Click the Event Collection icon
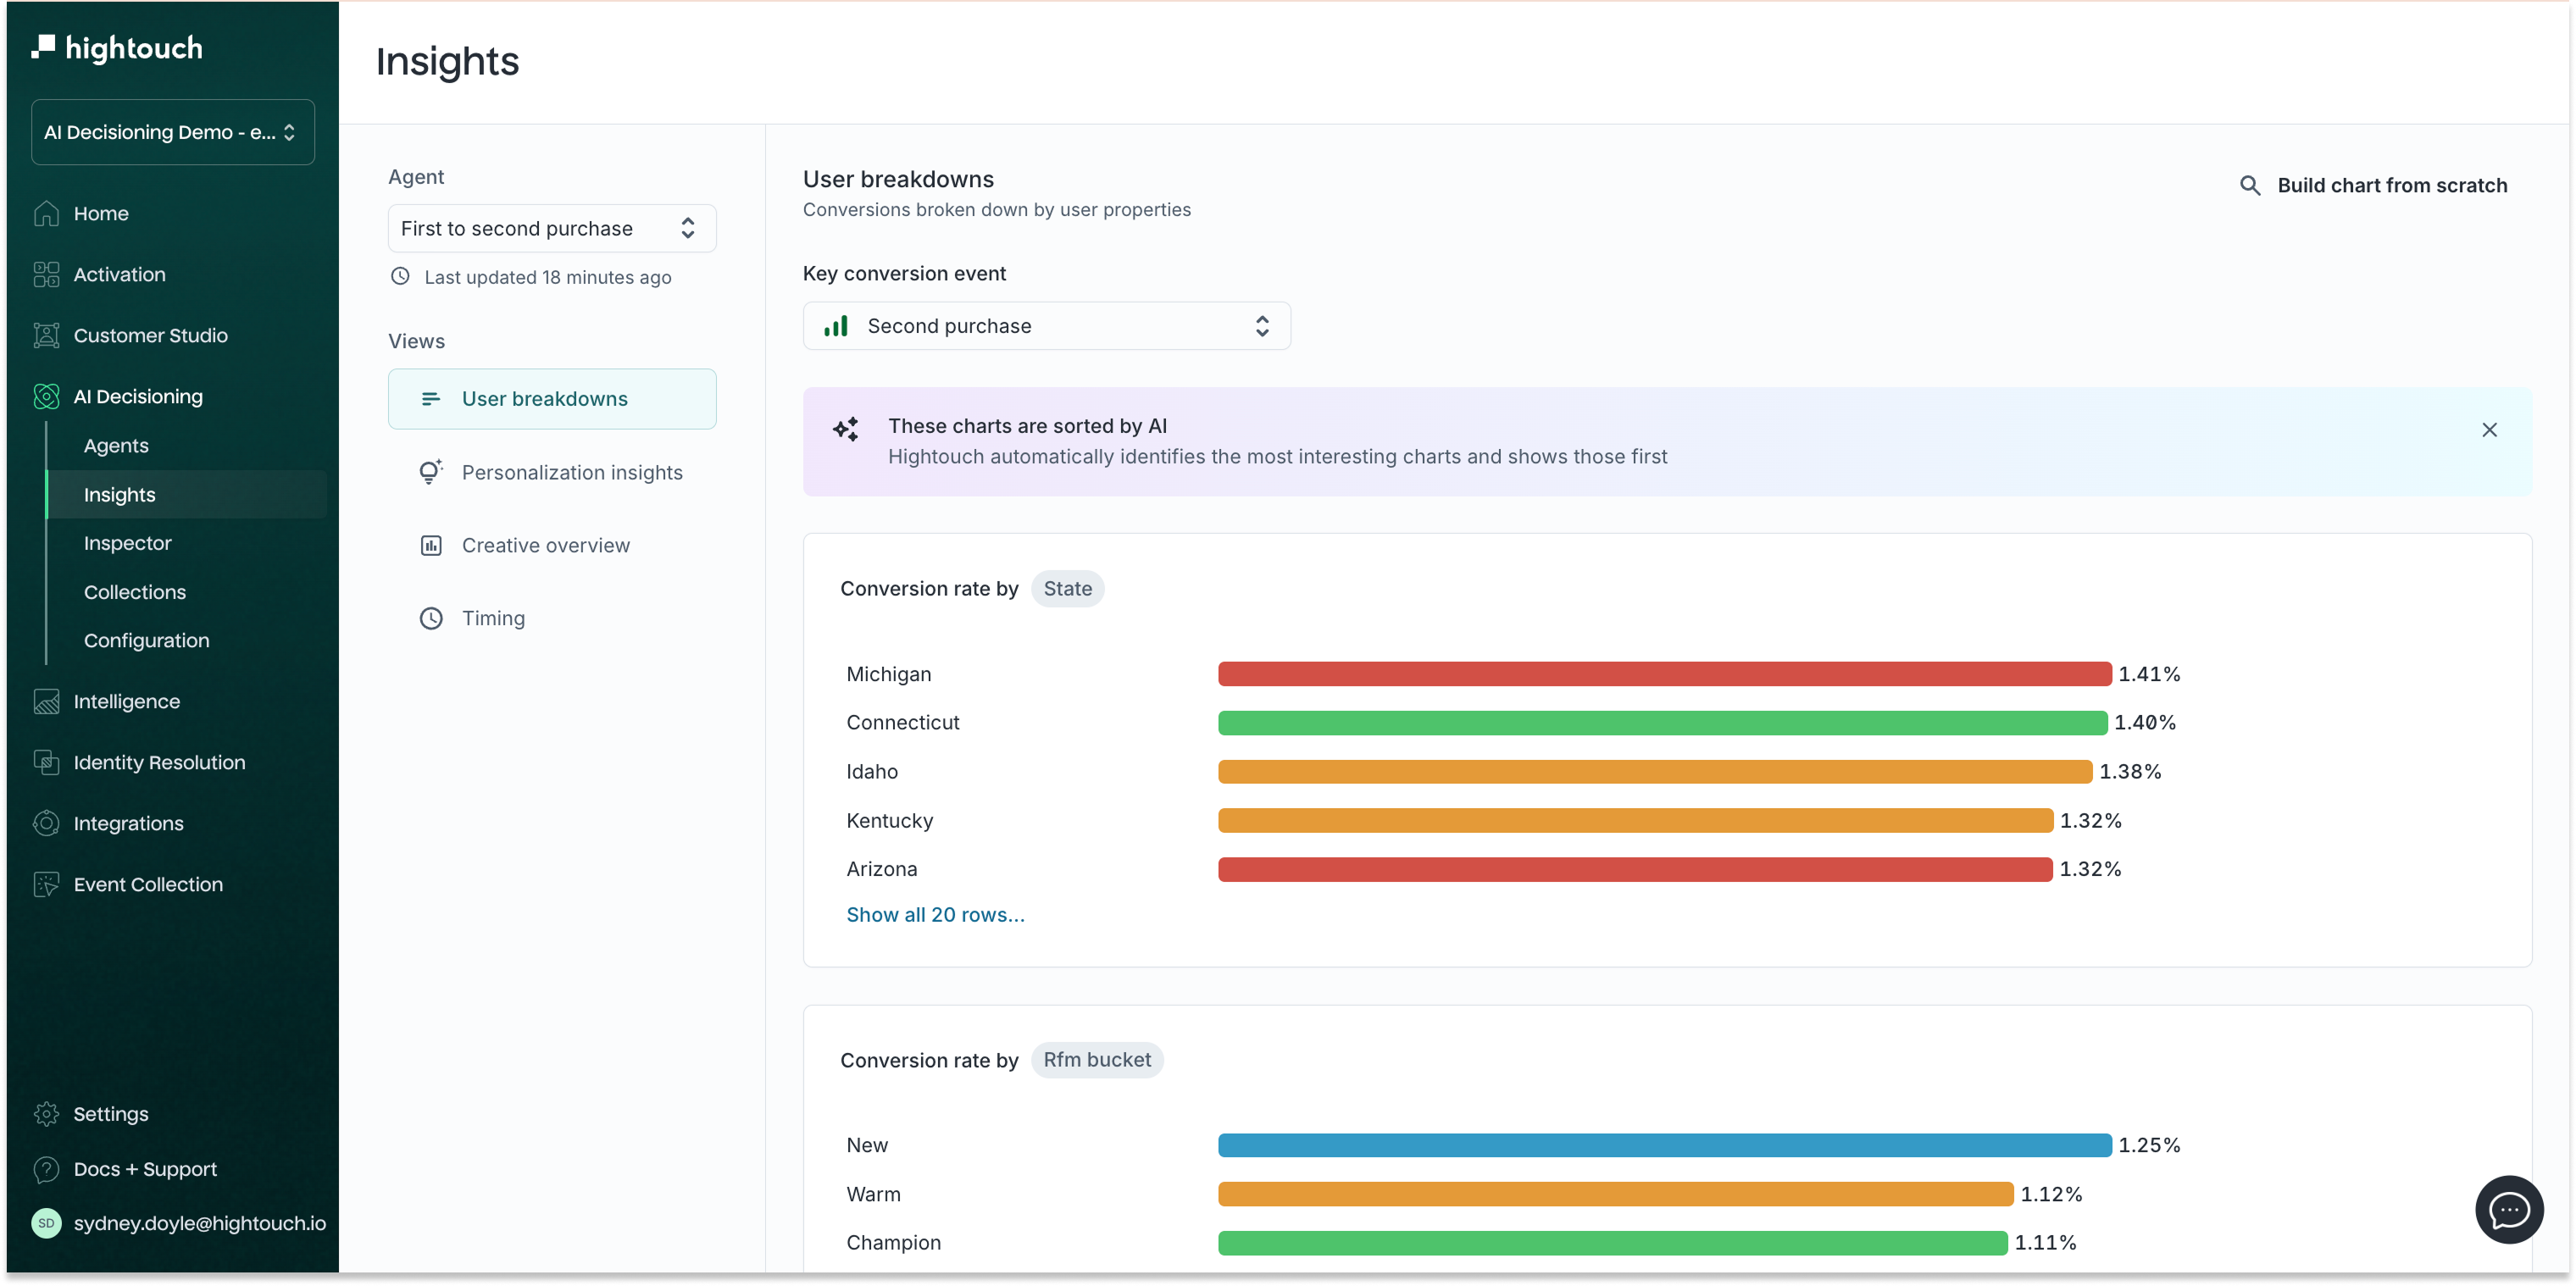This screenshot has height=1286, width=2576. pyautogui.click(x=46, y=884)
